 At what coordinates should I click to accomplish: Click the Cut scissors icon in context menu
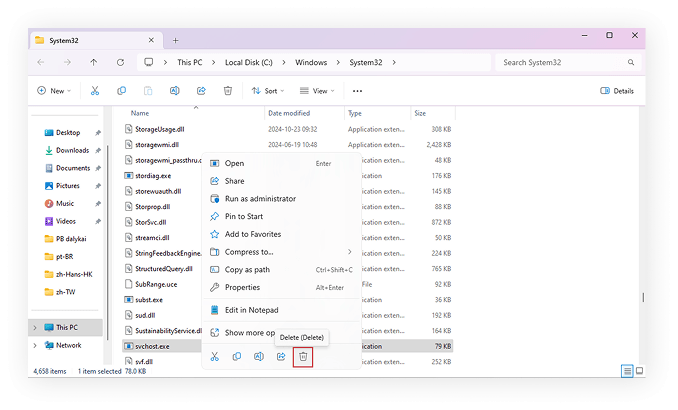pyautogui.click(x=214, y=356)
